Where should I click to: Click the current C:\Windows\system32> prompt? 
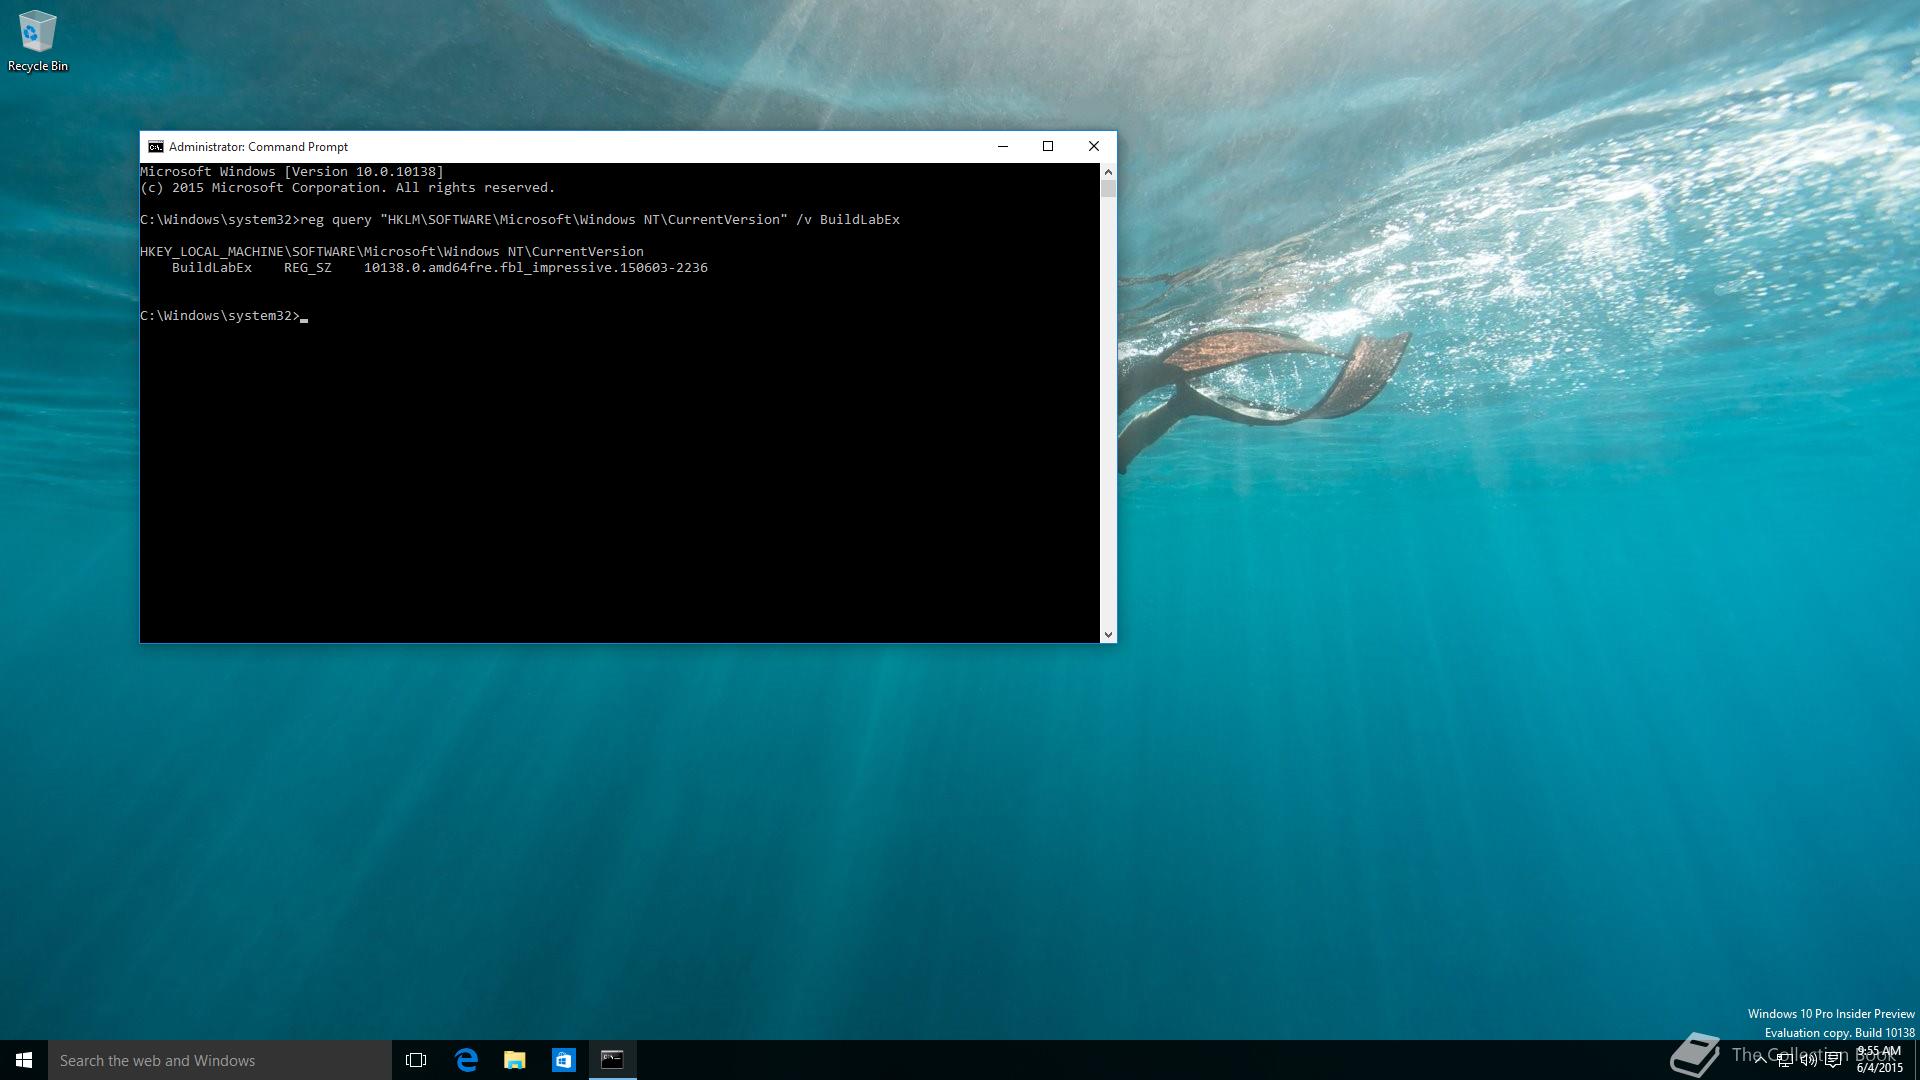click(x=220, y=316)
